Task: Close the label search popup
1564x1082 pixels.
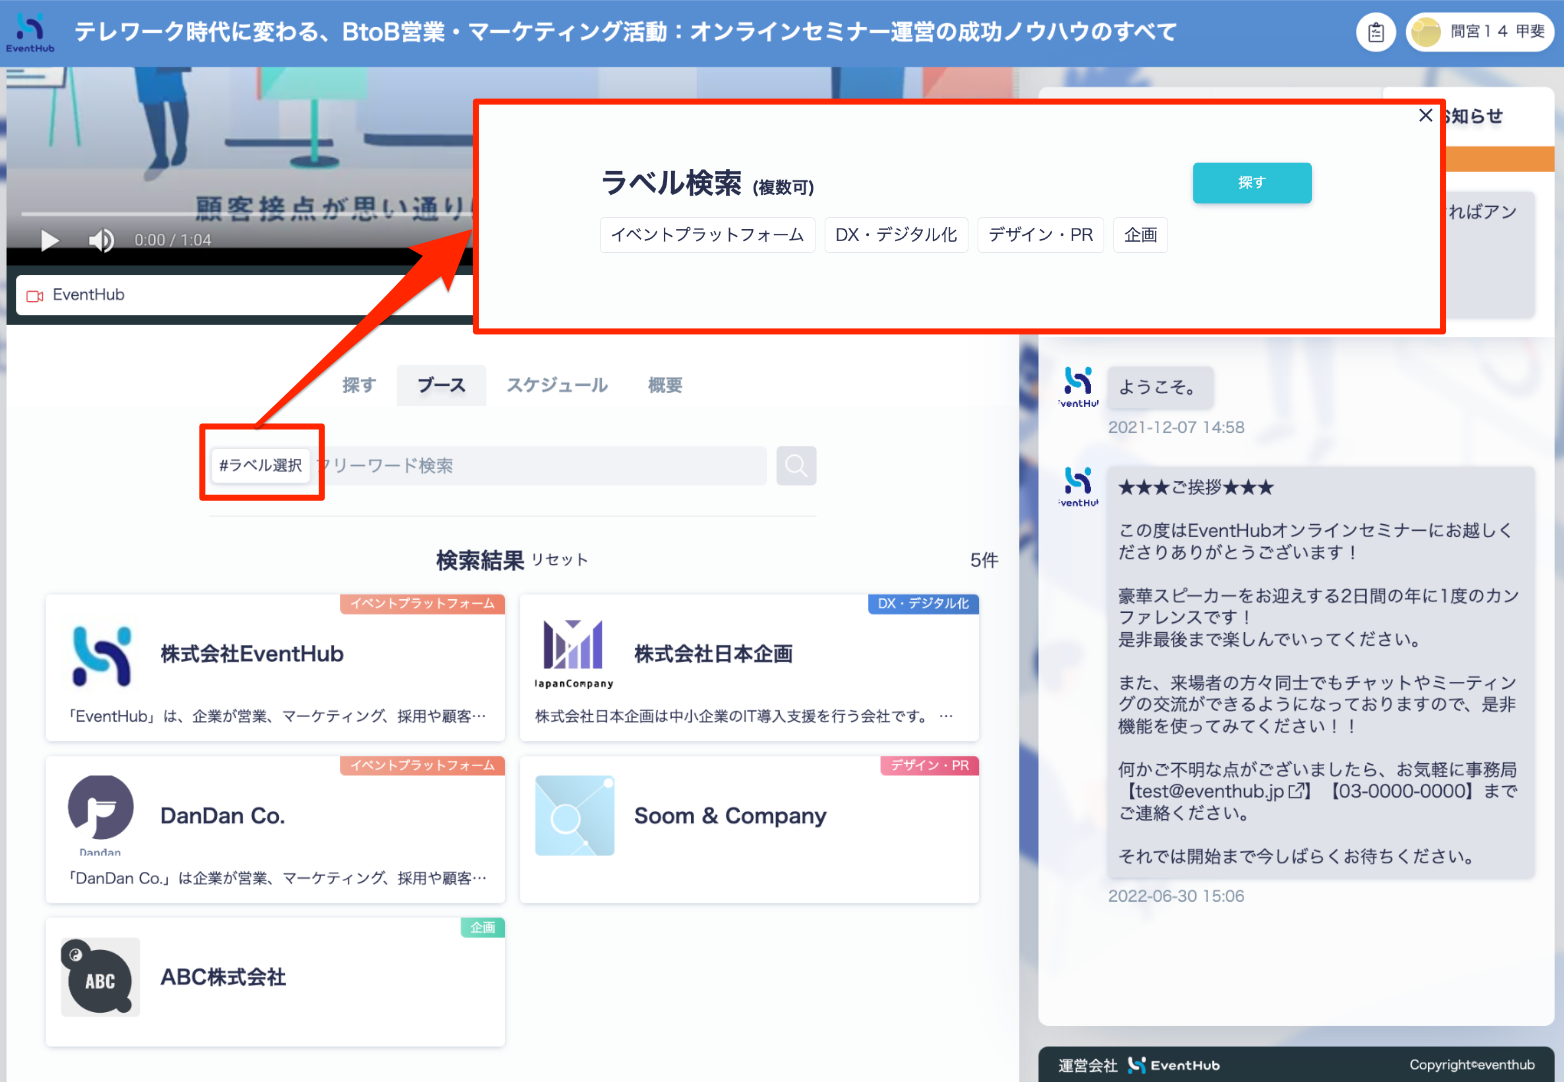Action: pos(1426,115)
